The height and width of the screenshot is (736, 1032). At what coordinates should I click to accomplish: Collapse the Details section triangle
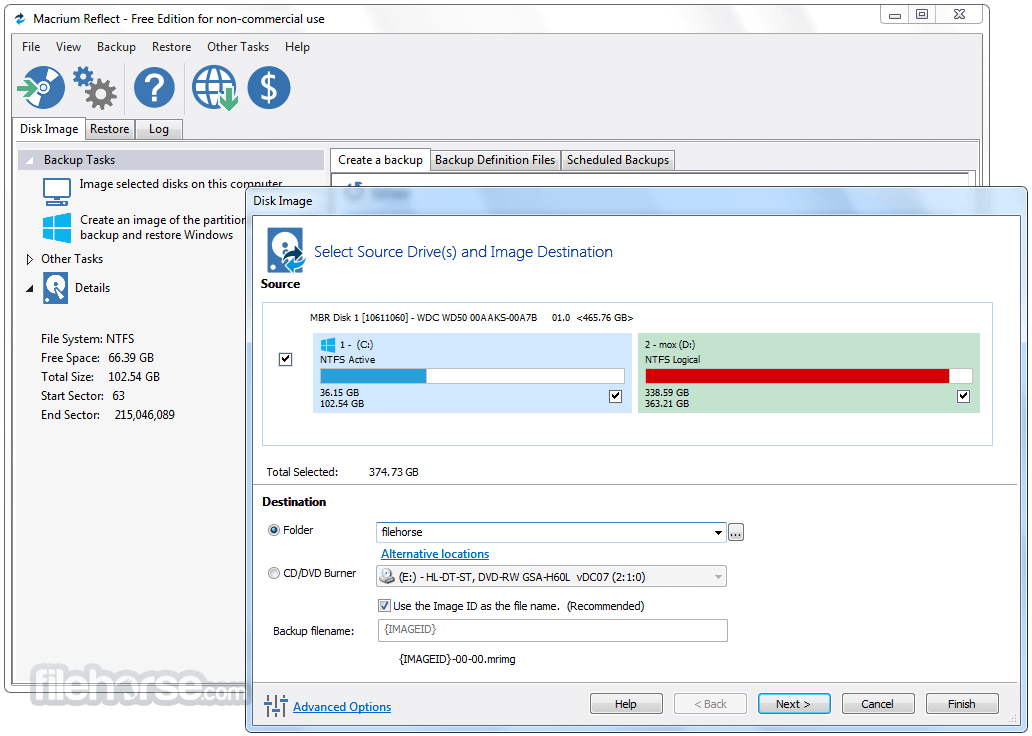pyautogui.click(x=30, y=288)
